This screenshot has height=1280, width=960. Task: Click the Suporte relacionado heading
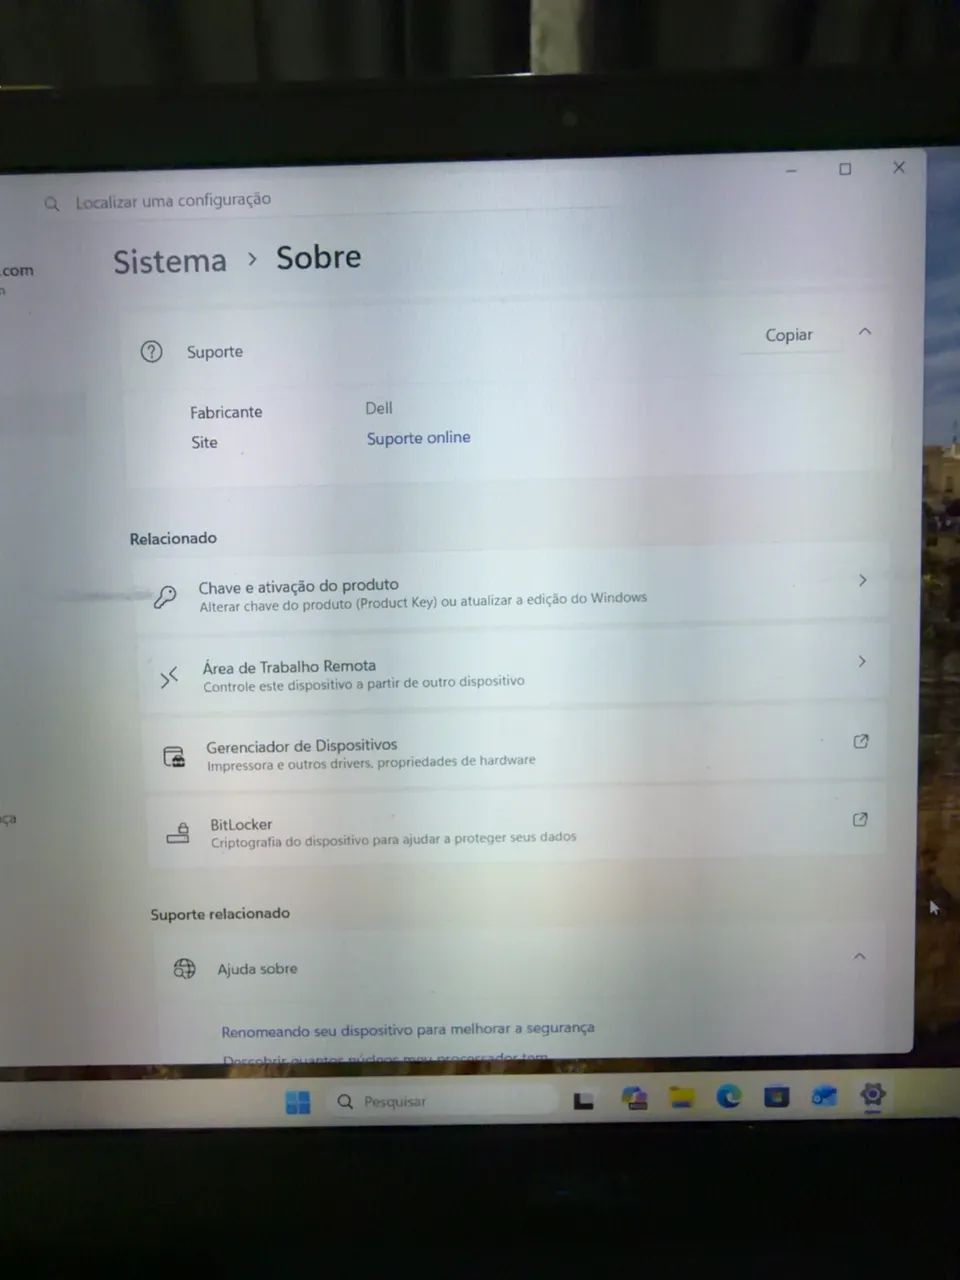[220, 914]
